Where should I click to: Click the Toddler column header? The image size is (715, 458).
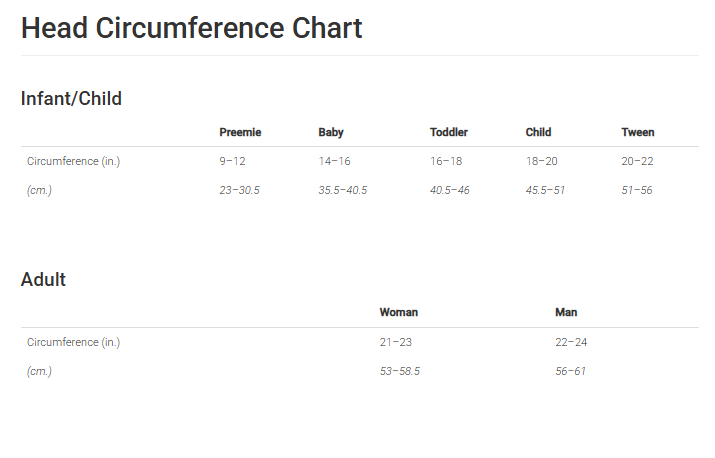[449, 132]
